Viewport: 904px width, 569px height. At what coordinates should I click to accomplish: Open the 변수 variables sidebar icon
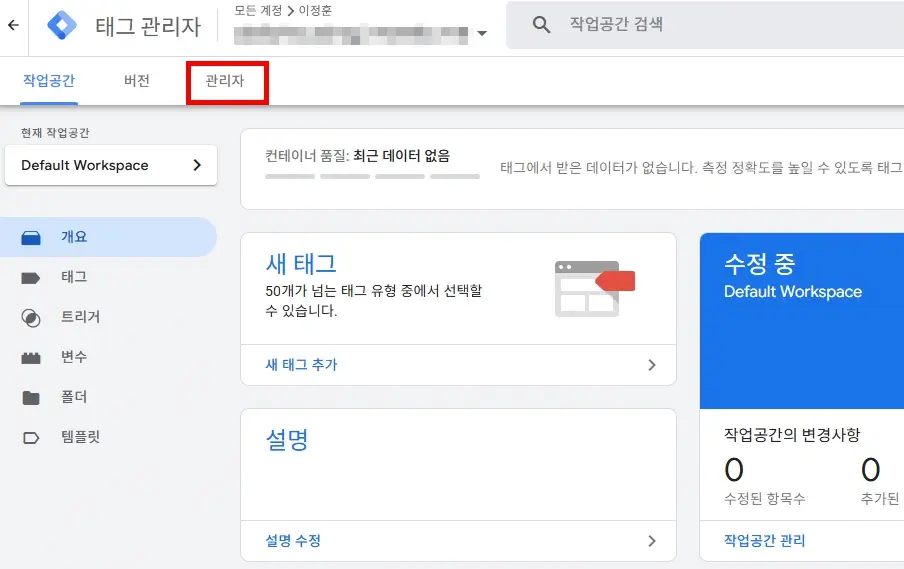tap(31, 358)
